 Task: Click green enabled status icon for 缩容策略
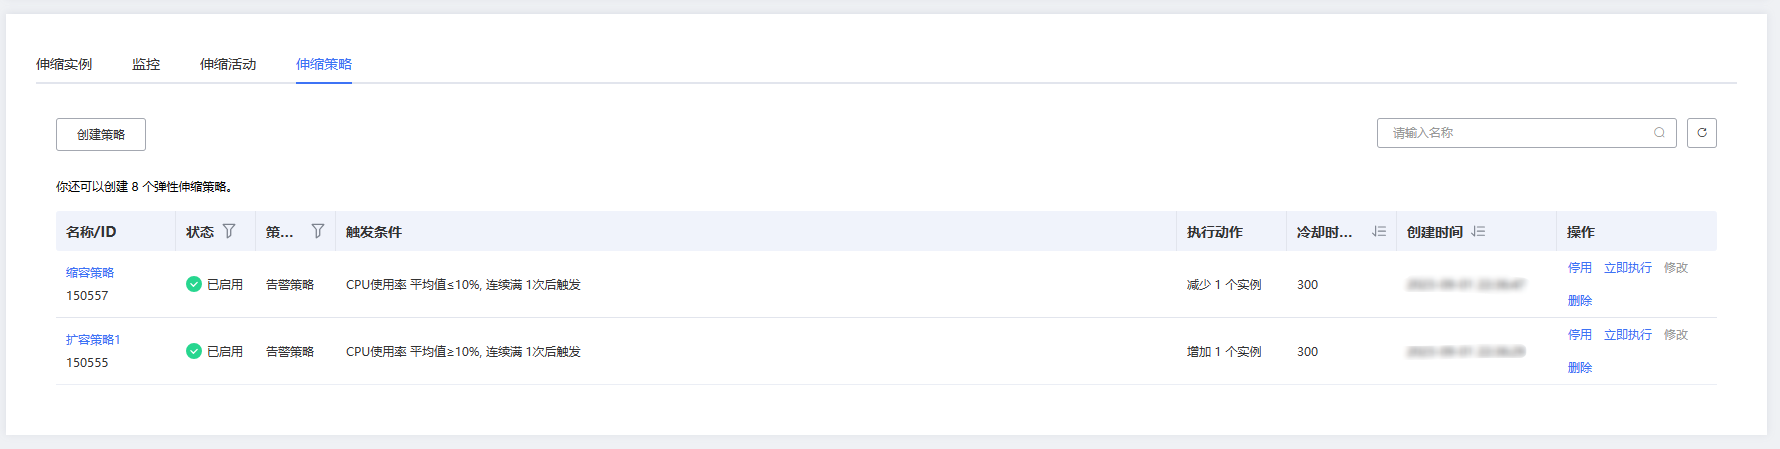194,284
